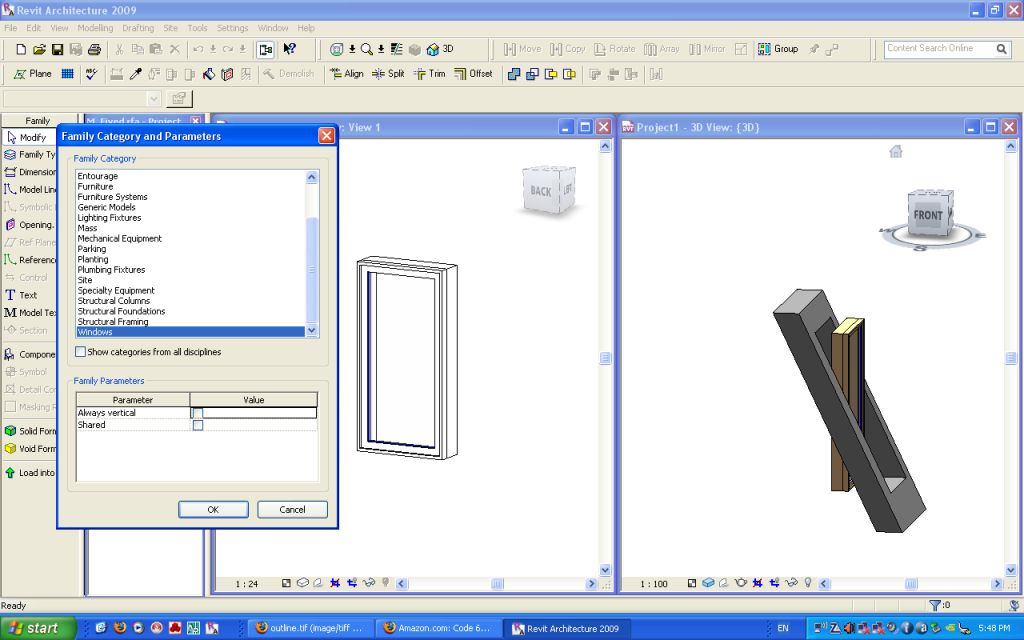Open the type selector dropdown
This screenshot has width=1024, height=640.
click(153, 99)
